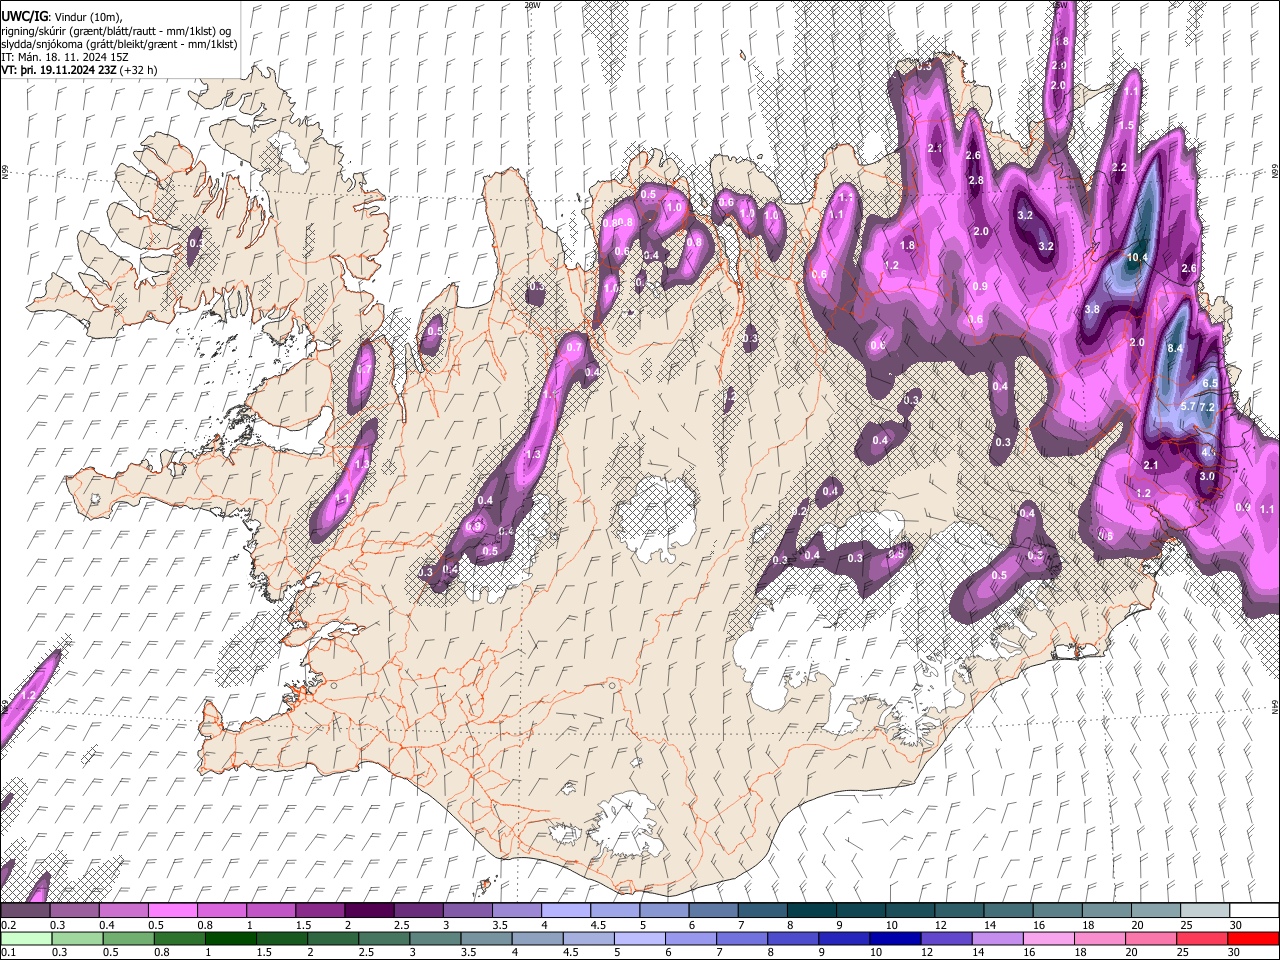The width and height of the screenshot is (1280, 960).
Task: Select the white upper swatch labeled 30
Action: [1252, 910]
